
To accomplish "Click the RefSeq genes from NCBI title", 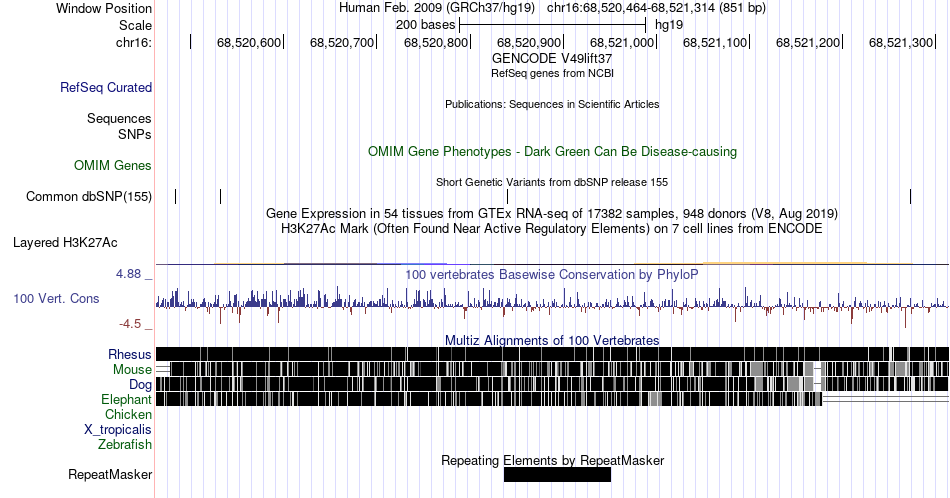I will tap(552, 73).
